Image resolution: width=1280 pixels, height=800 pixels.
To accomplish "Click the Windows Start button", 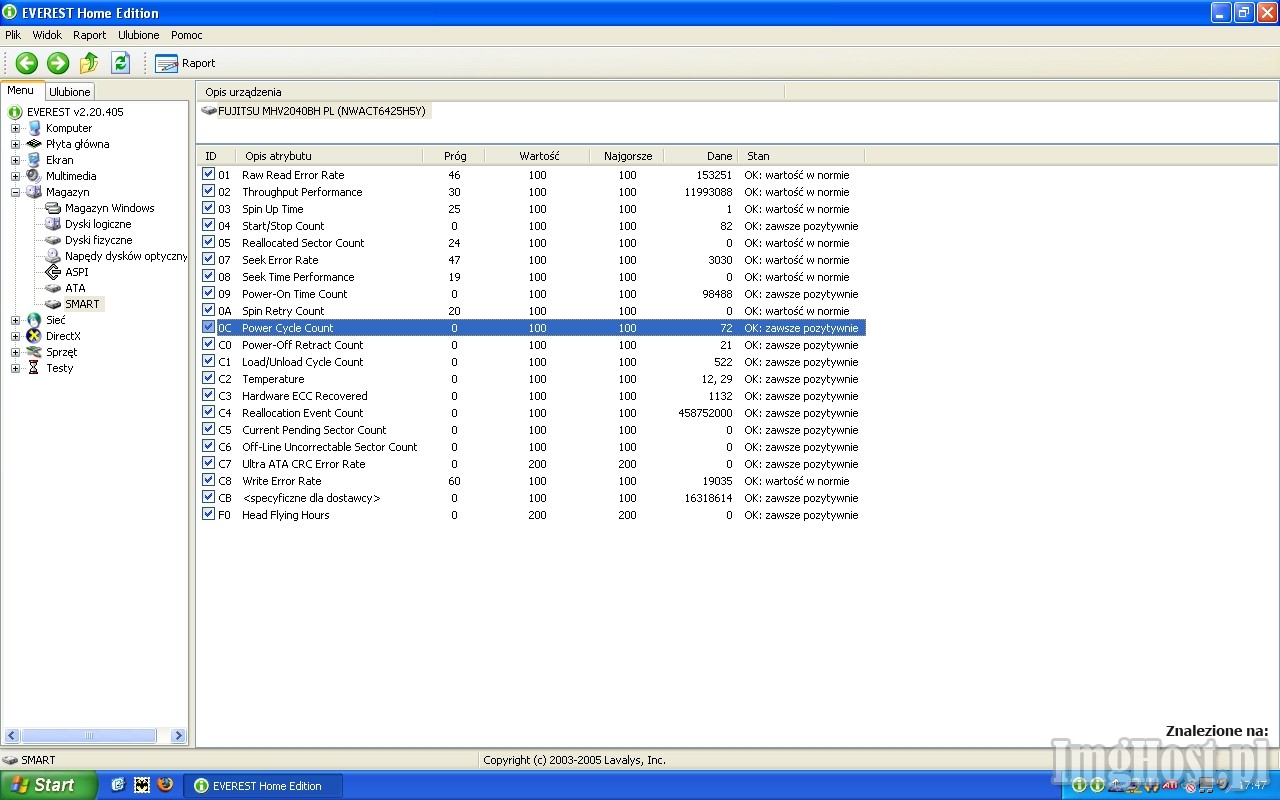I will point(48,785).
